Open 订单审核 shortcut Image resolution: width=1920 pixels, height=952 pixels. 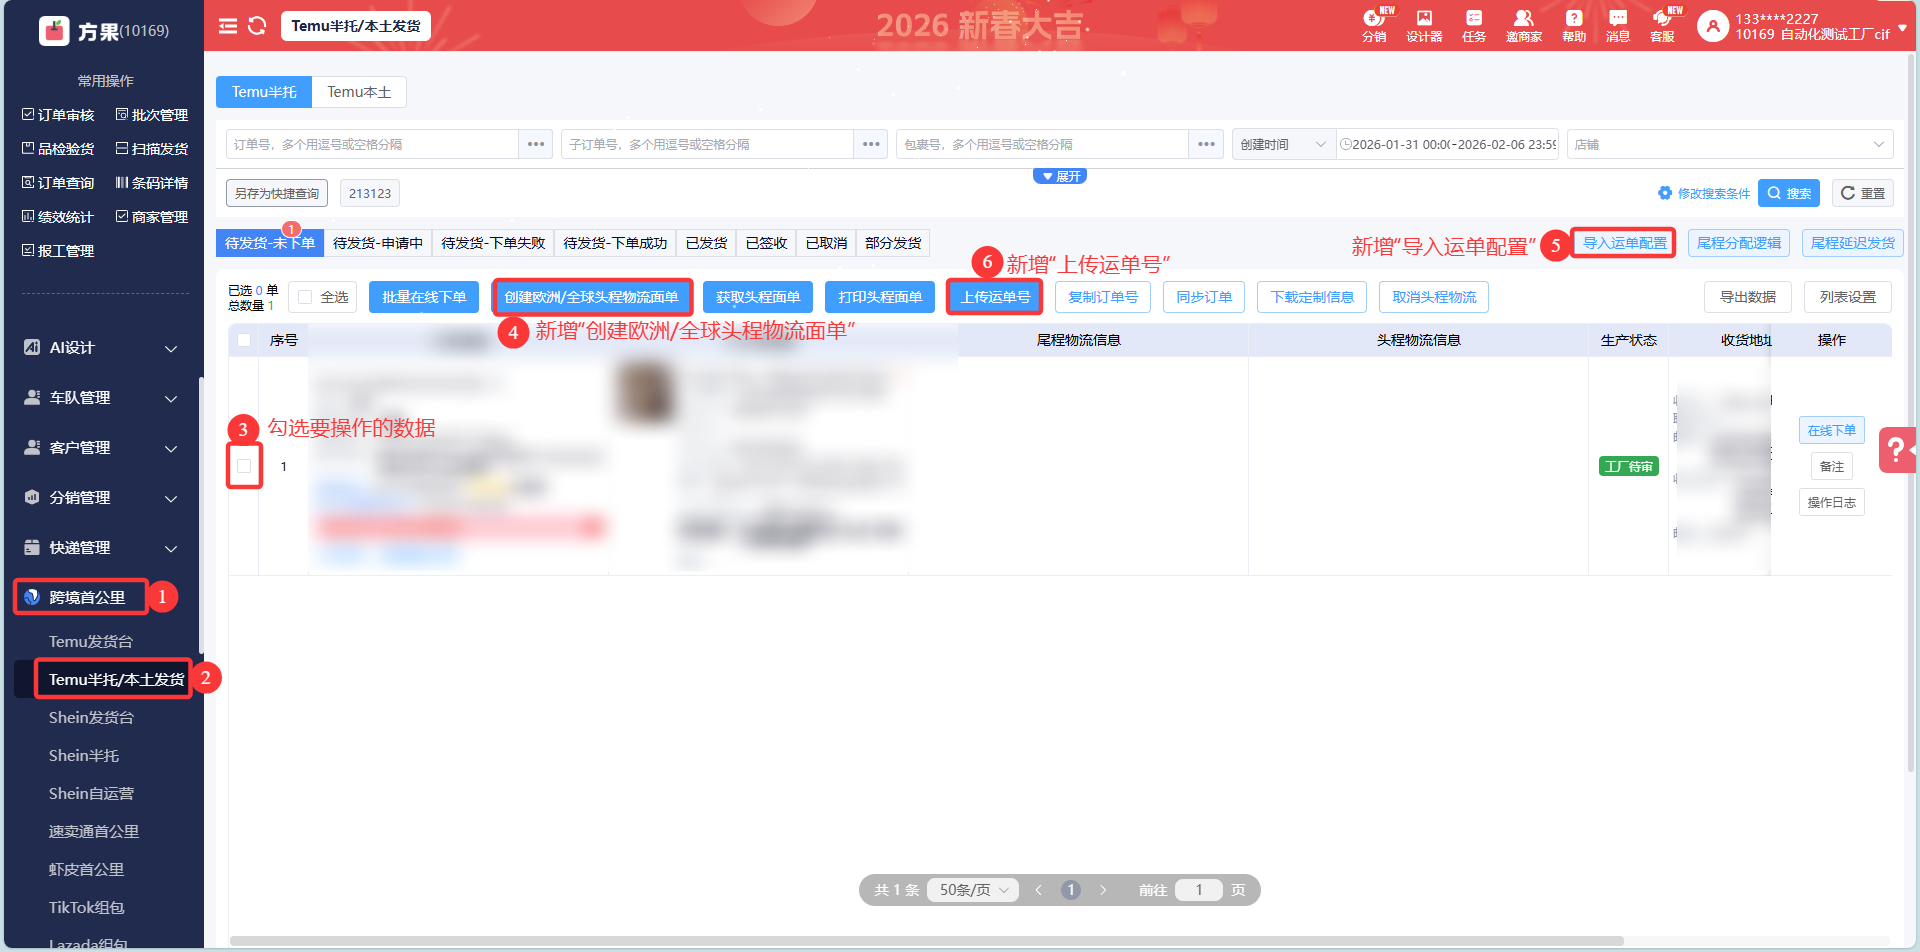pos(58,115)
